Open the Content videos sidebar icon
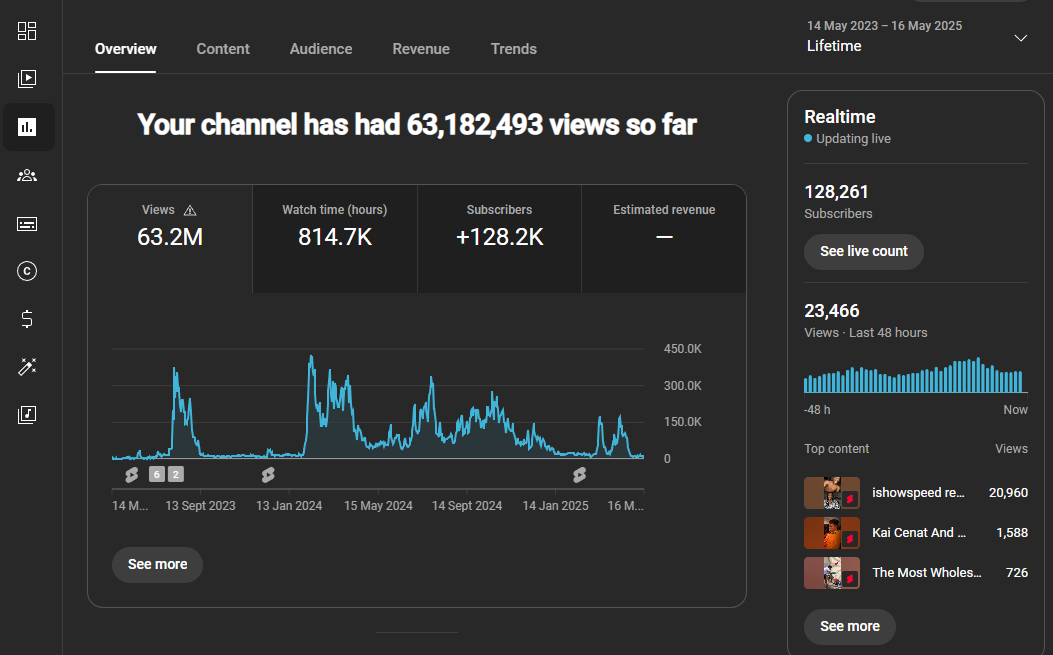 point(27,79)
